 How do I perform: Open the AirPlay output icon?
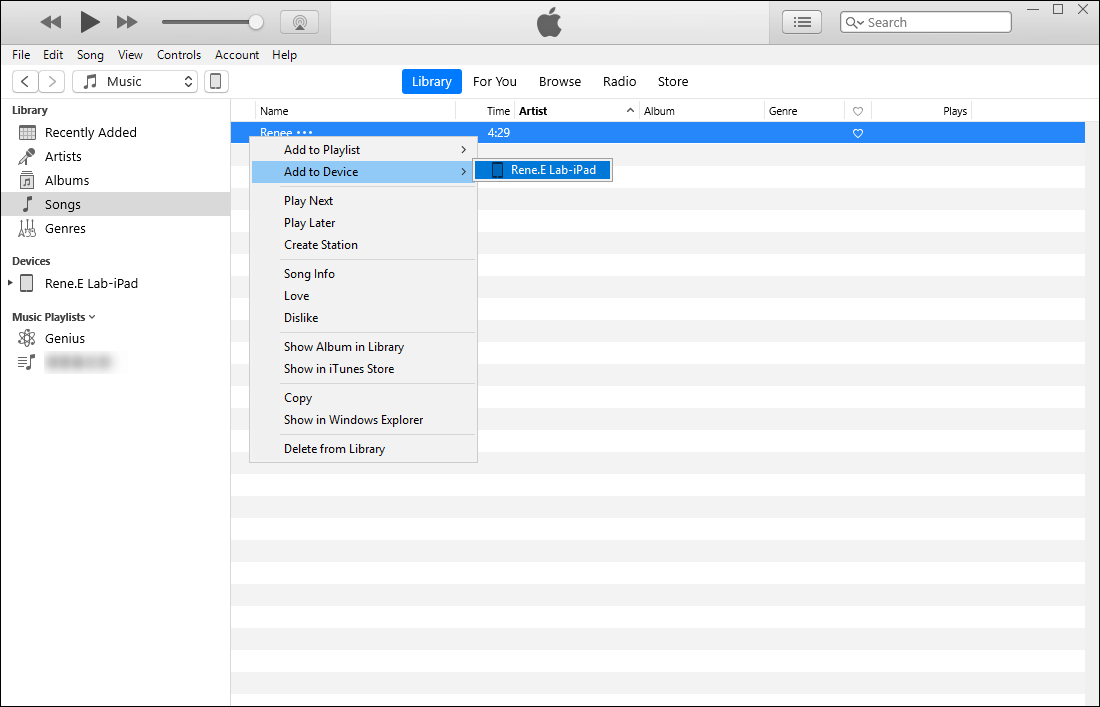300,22
